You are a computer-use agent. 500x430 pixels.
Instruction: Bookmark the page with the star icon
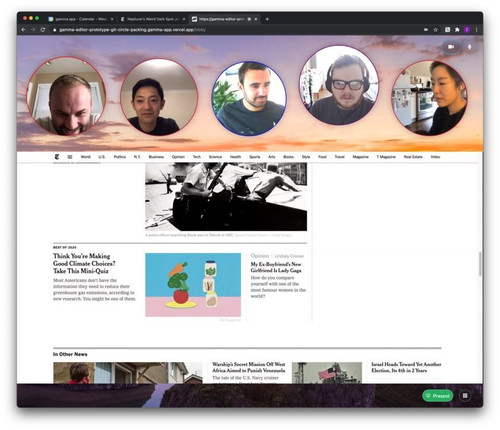click(435, 30)
